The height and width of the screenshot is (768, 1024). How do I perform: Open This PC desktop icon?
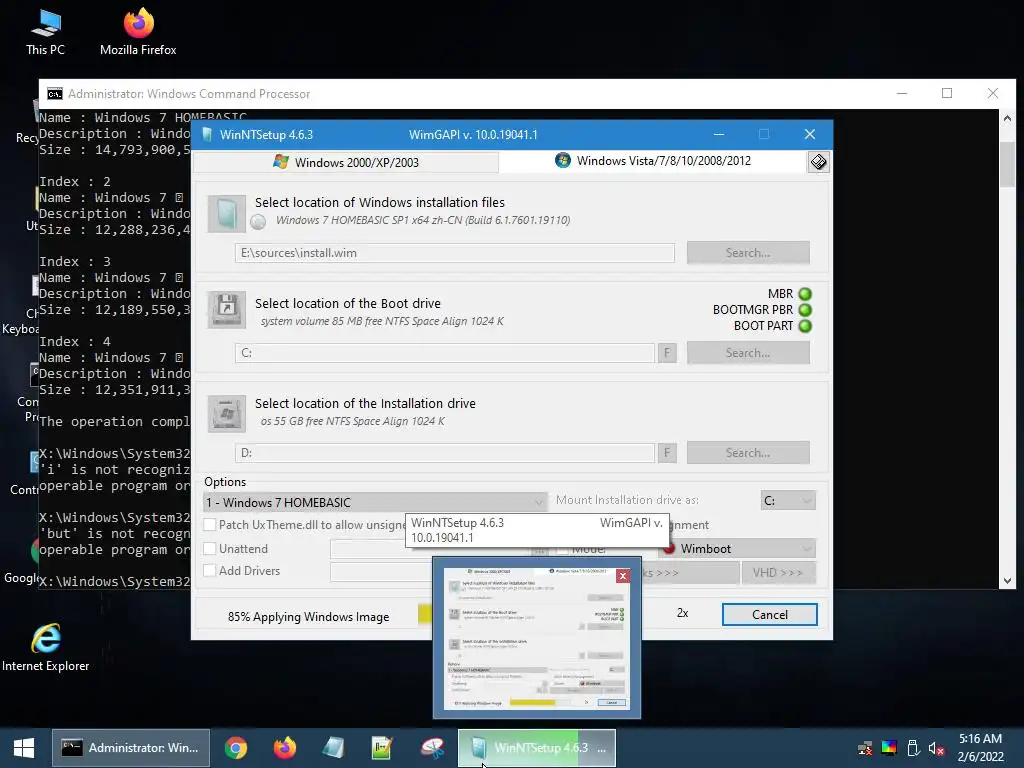click(45, 32)
